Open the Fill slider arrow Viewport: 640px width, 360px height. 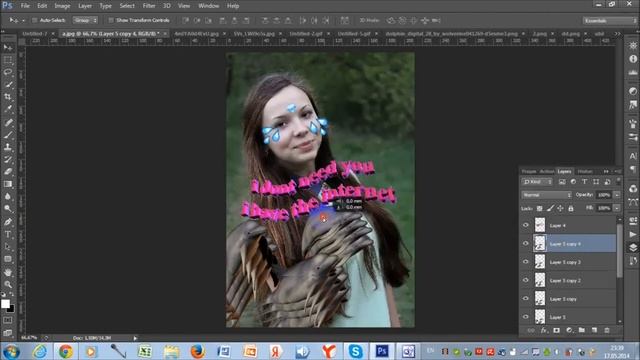(617, 208)
